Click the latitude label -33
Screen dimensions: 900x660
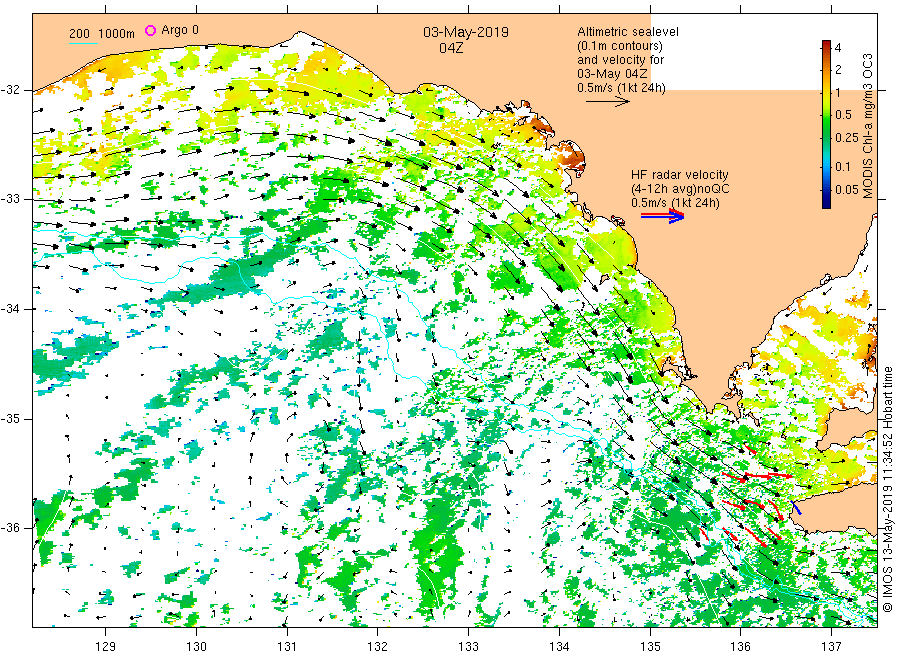(x=11, y=199)
